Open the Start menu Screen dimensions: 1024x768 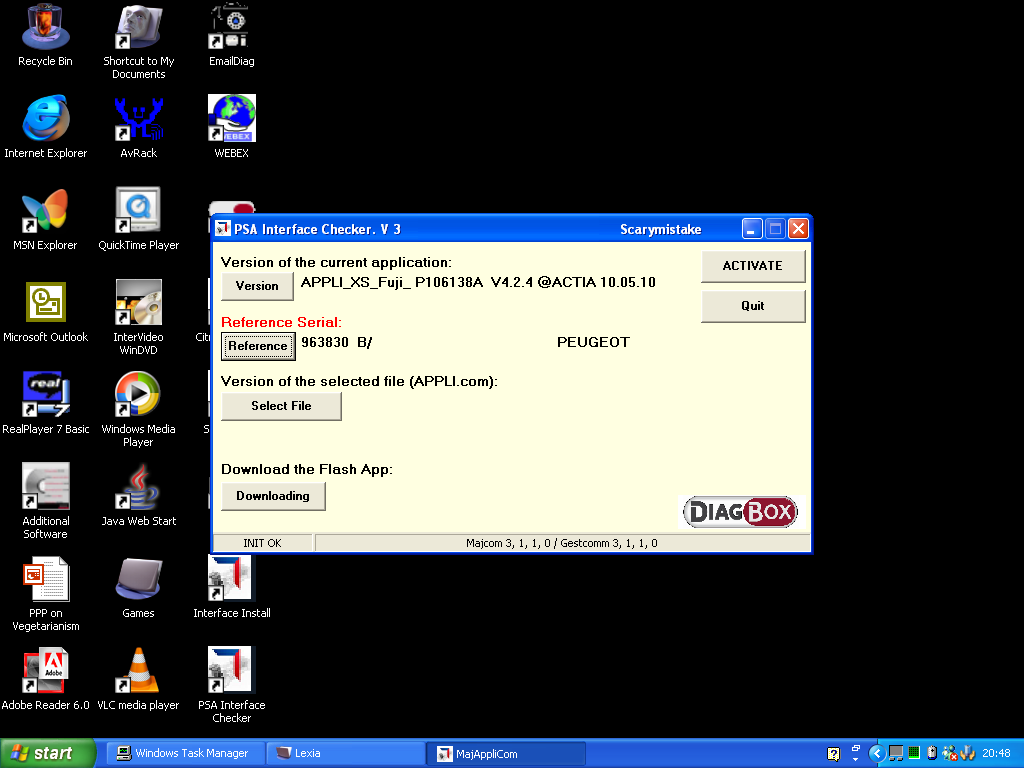point(48,753)
